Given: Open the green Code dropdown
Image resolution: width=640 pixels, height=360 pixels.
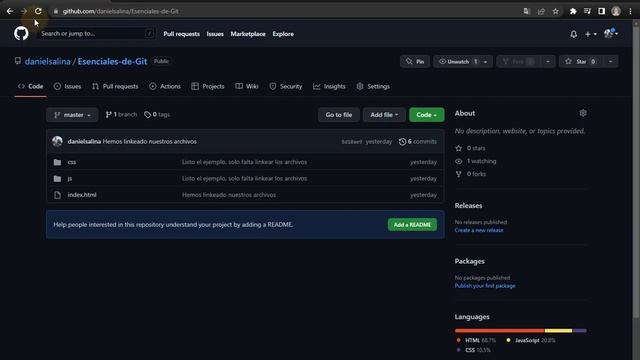Looking at the screenshot, I should (427, 115).
